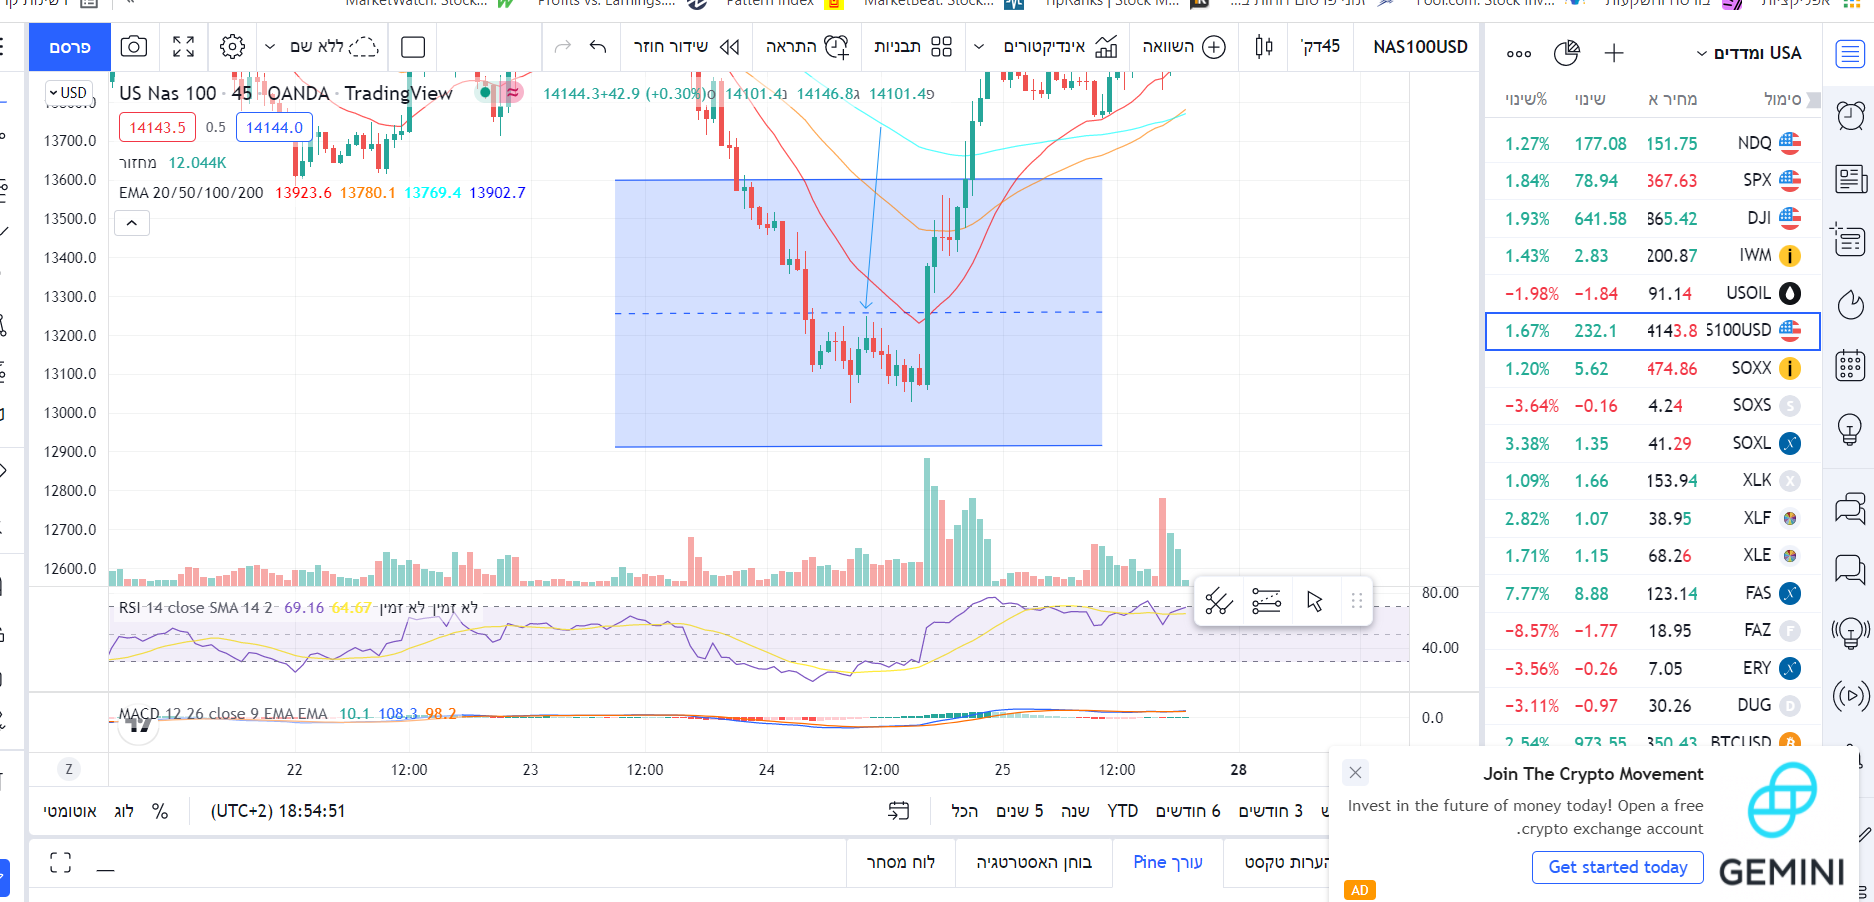Open the layout selection square icon
The height and width of the screenshot is (902, 1874).
pyautogui.click(x=412, y=47)
